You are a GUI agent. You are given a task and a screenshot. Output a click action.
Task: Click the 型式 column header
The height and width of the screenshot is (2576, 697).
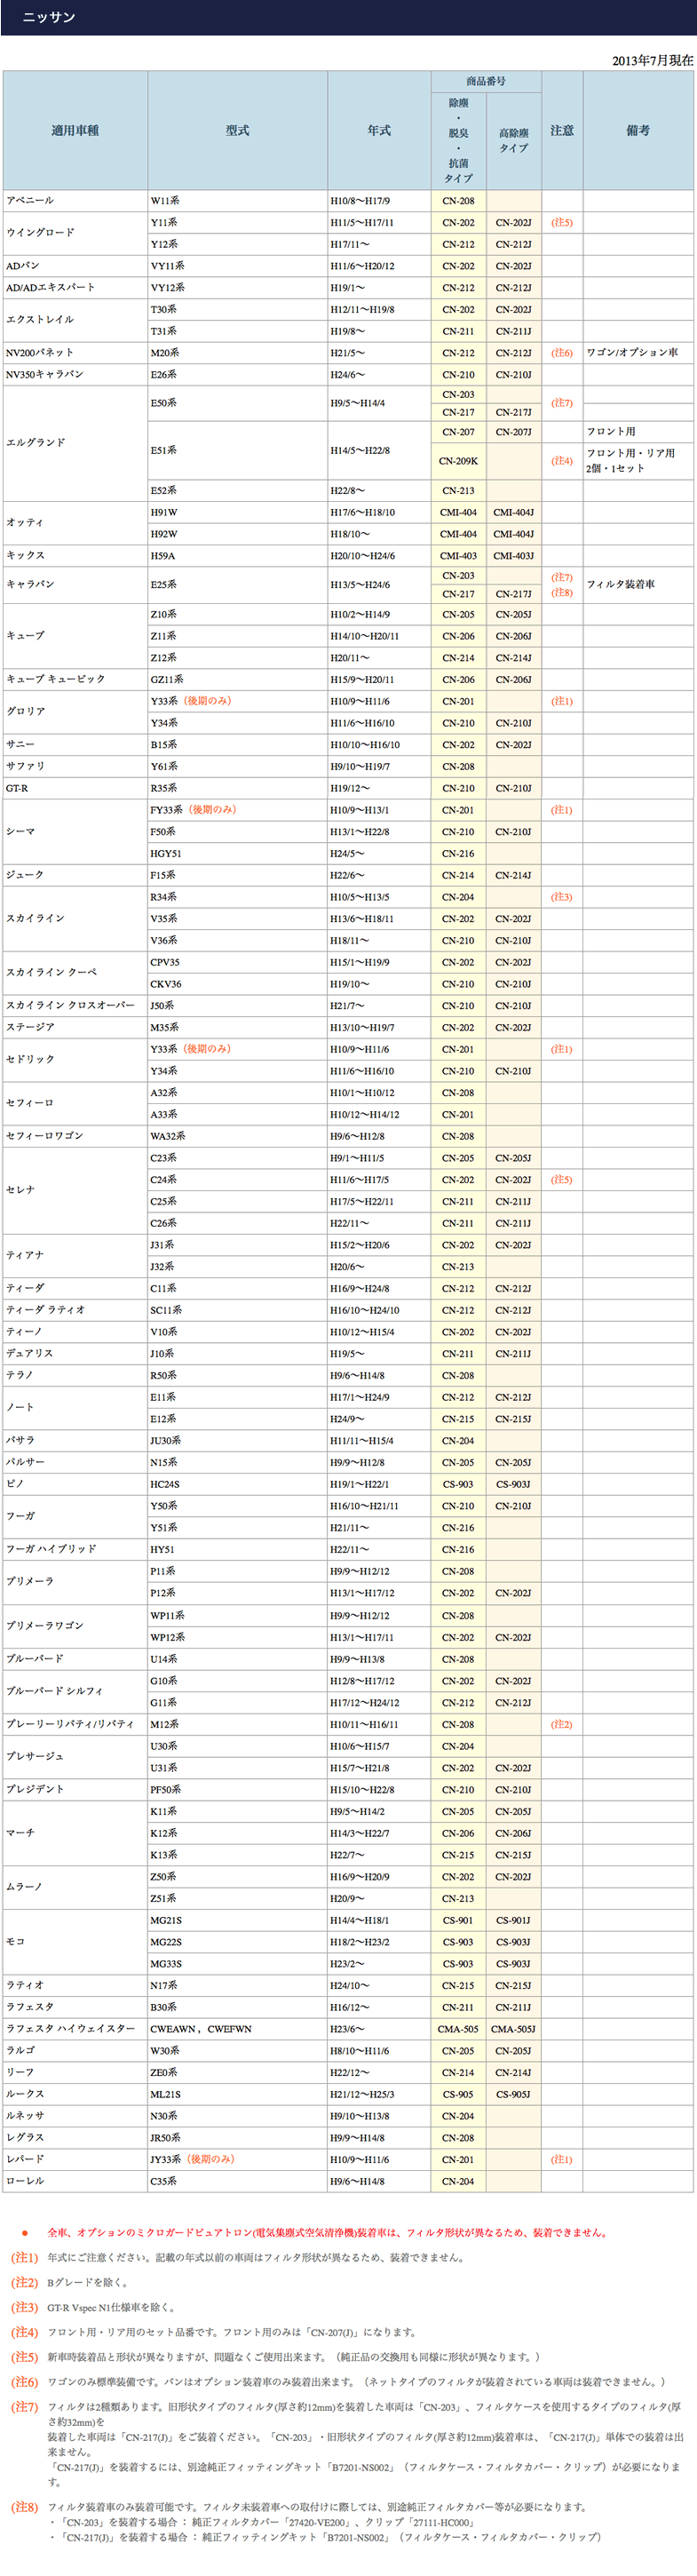point(237,130)
